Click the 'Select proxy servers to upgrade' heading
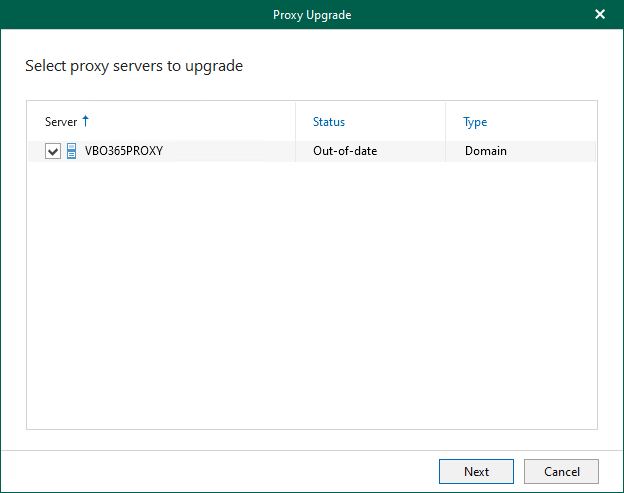Image resolution: width=624 pixels, height=493 pixels. click(x=134, y=67)
